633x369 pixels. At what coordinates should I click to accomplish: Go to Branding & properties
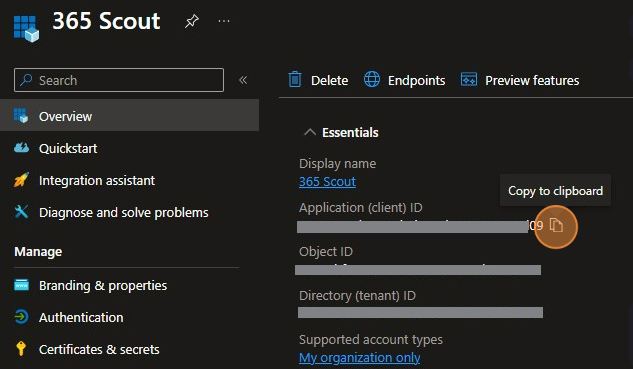pyautogui.click(x=103, y=285)
